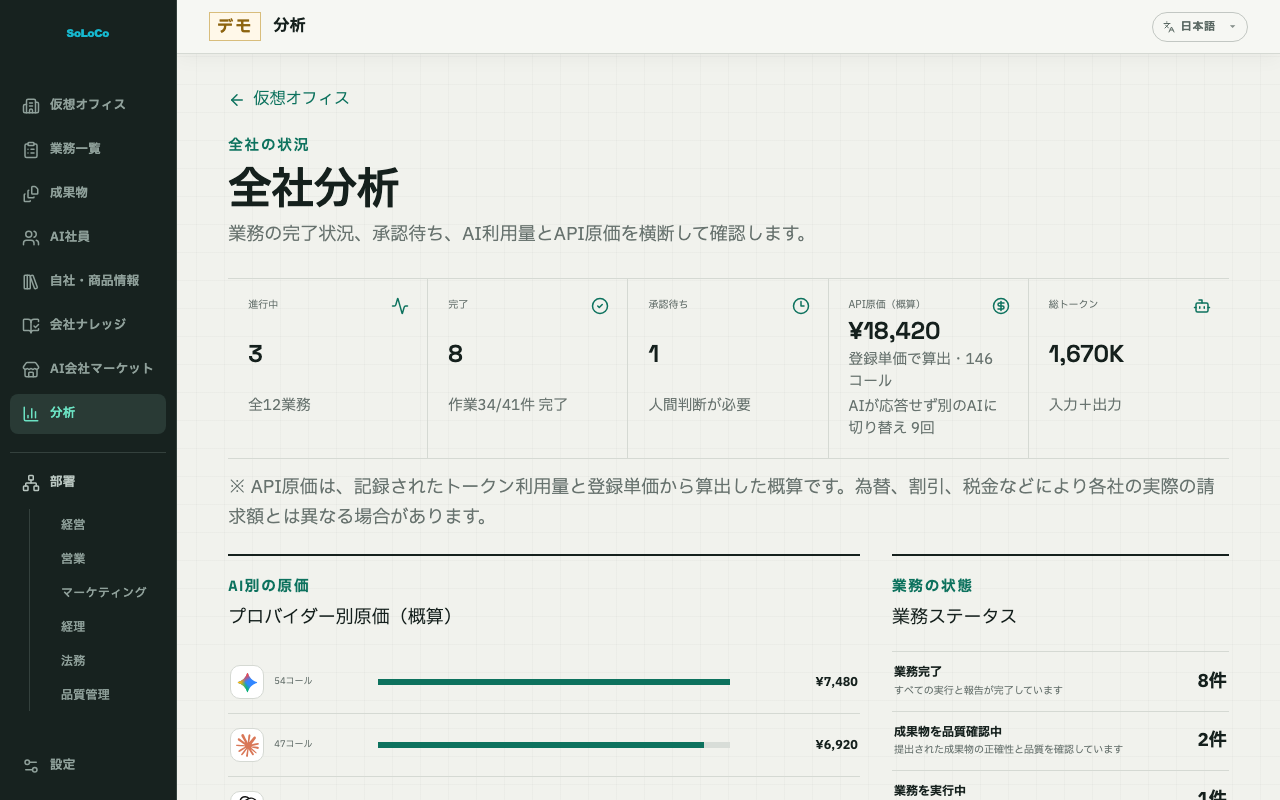
Task: Click the ¥7,480 amount
Action: (836, 682)
